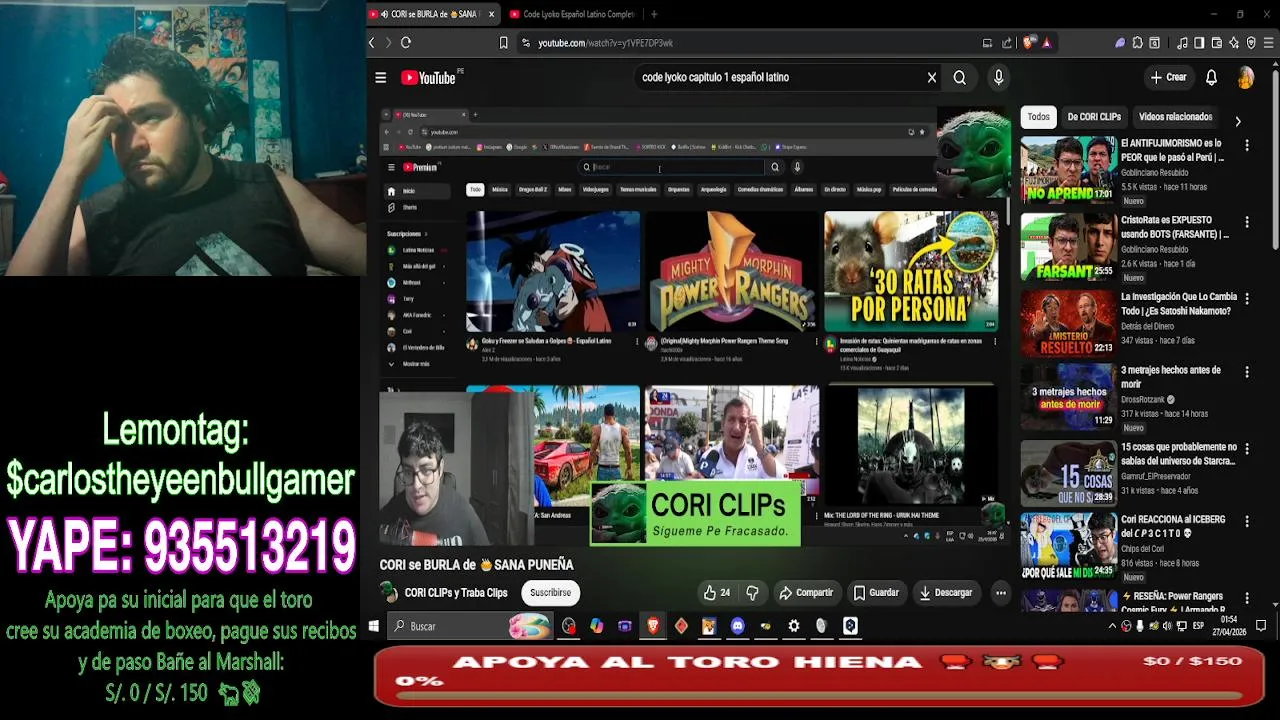1280x720 pixels.
Task: Open options for 3 metrajes hechos video
Action: [x=1246, y=372]
